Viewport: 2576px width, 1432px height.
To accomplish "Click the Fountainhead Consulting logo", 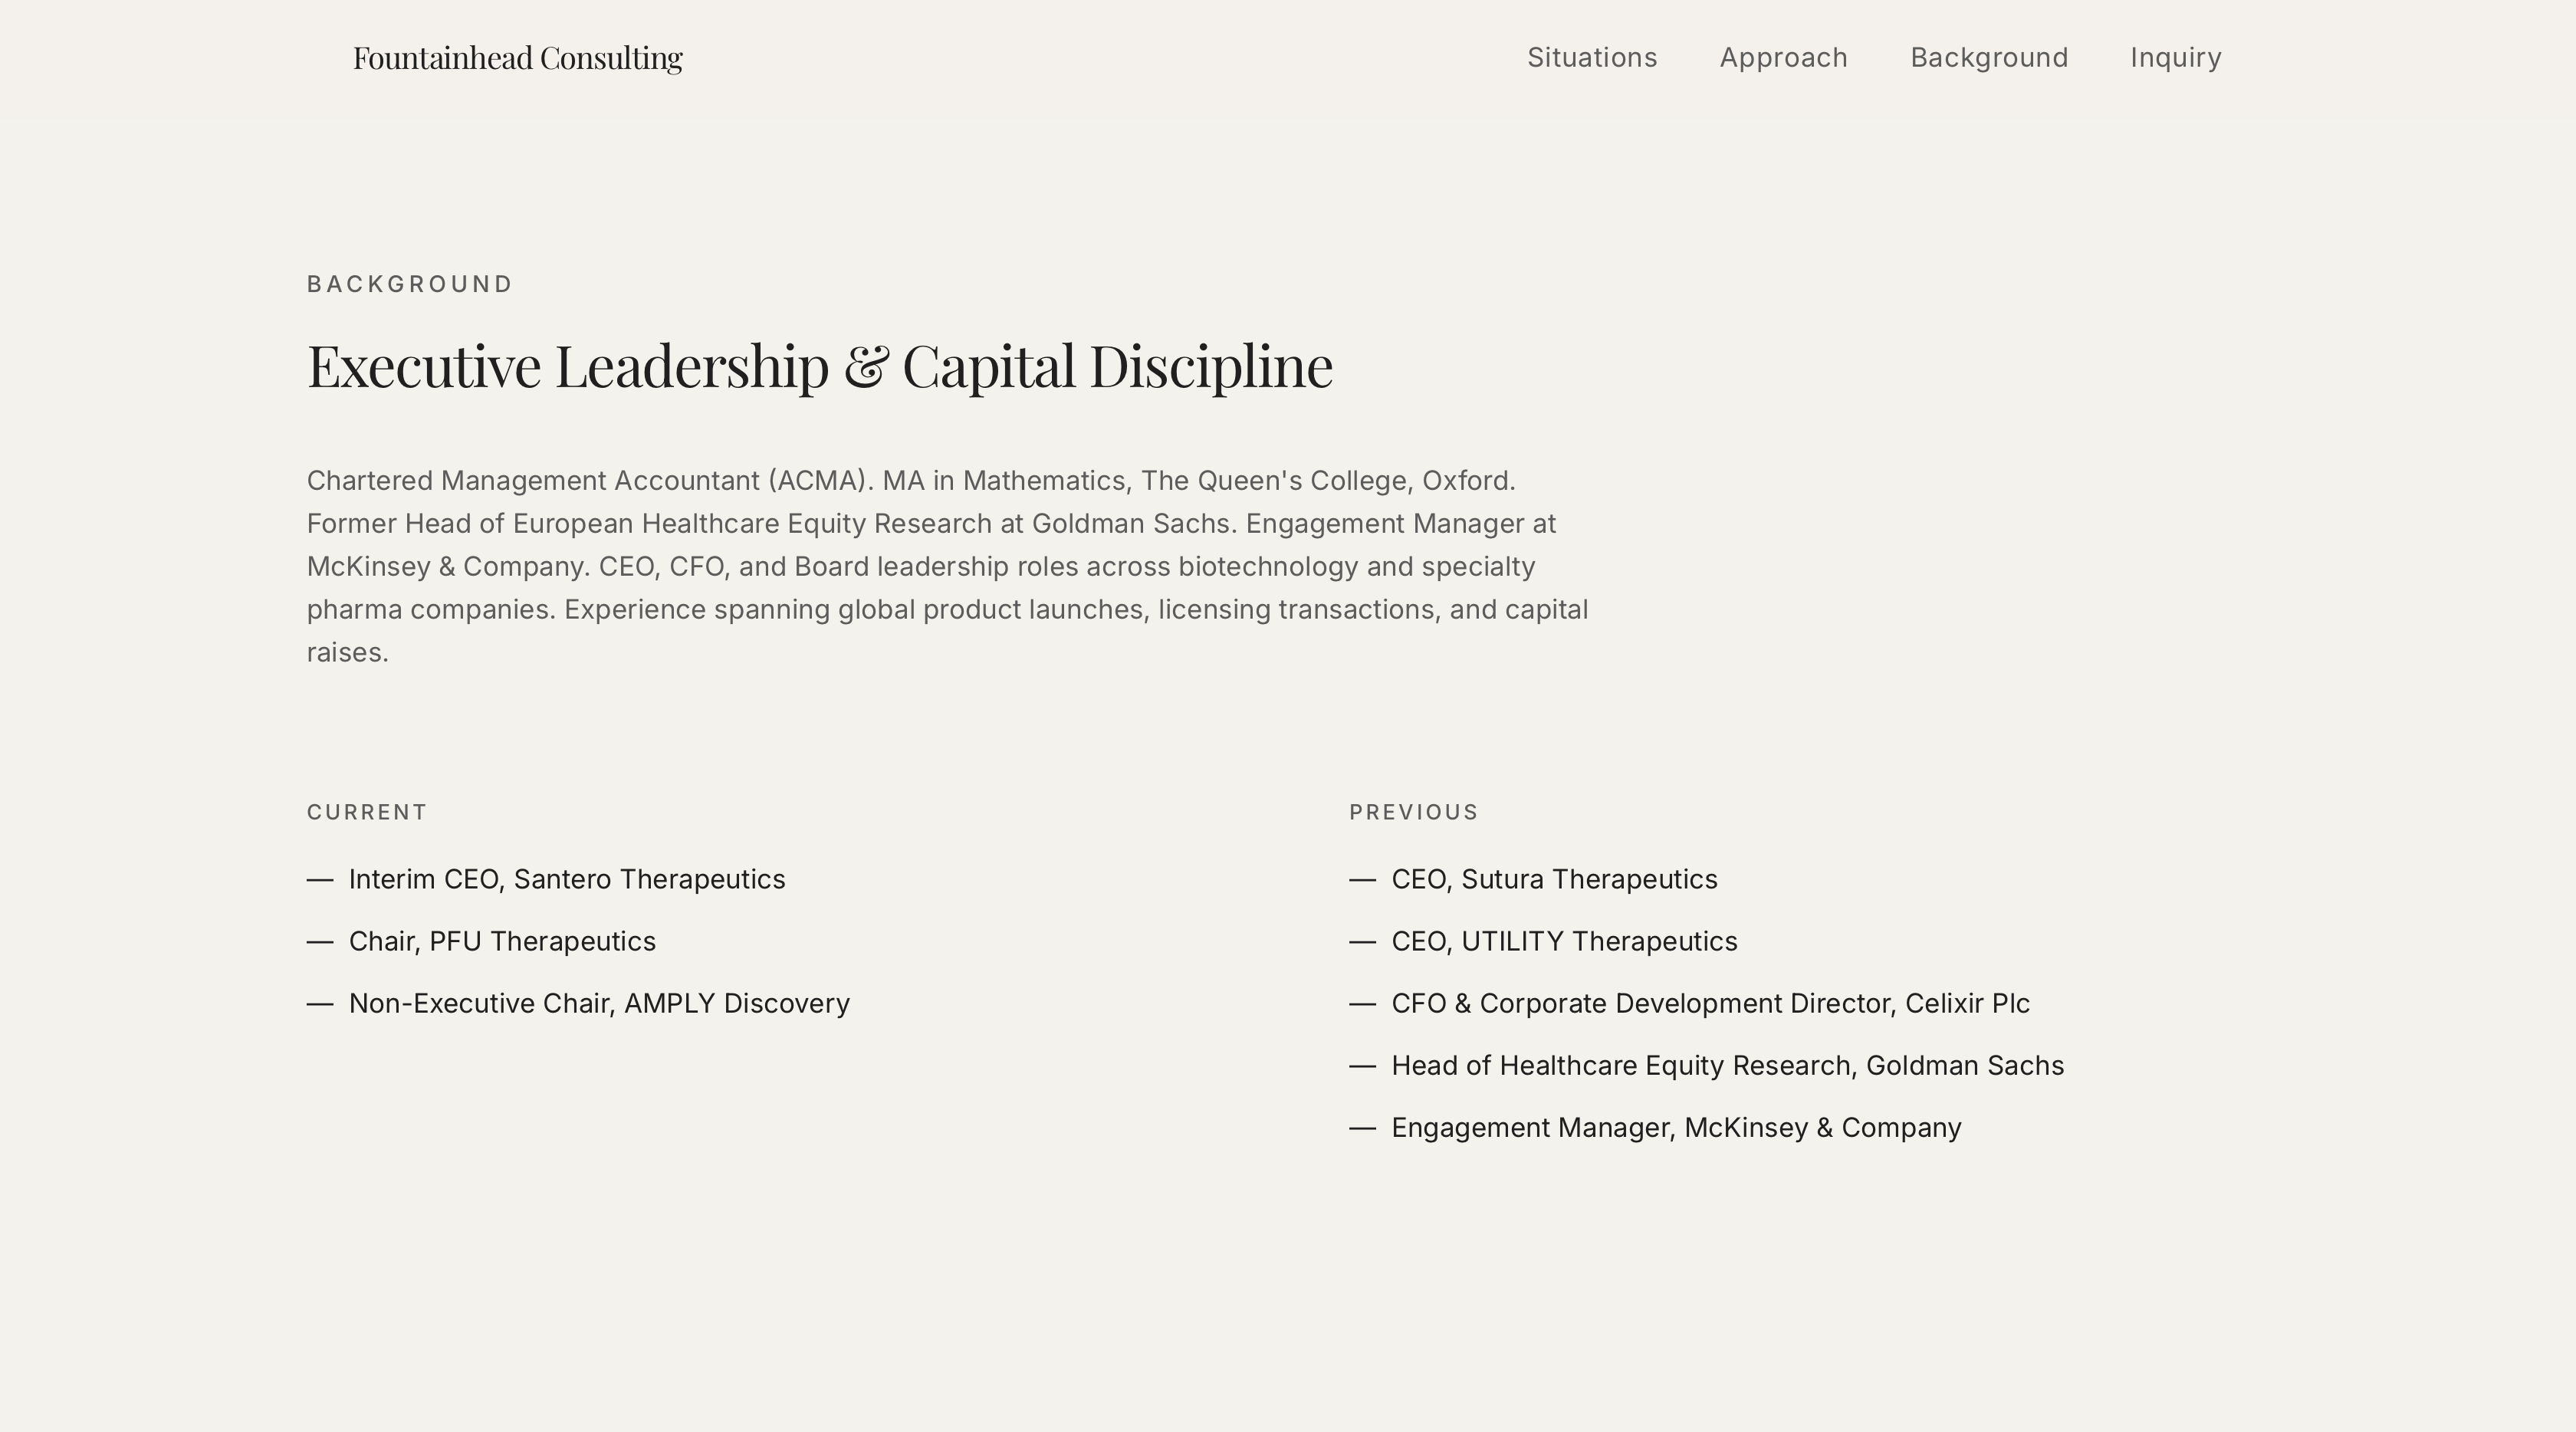I will click(517, 57).
